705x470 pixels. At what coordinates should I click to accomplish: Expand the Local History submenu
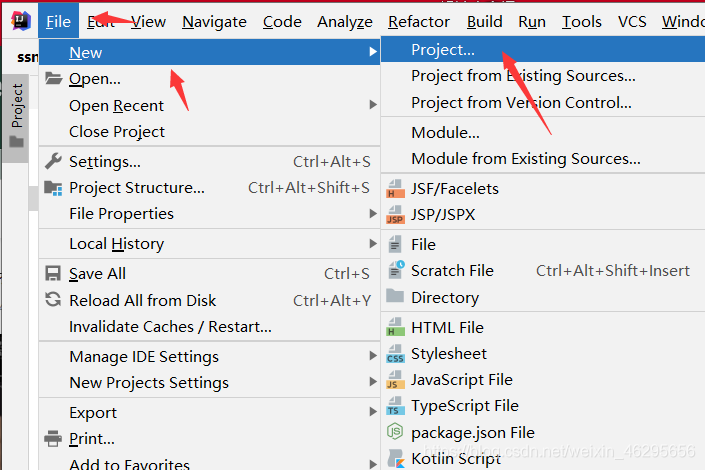pyautogui.click(x=373, y=244)
